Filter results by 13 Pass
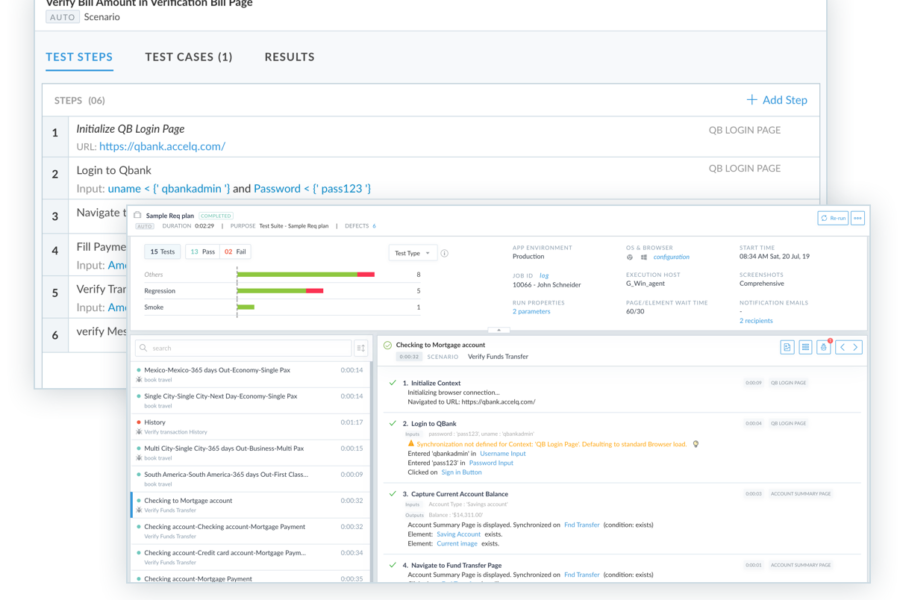 (201, 253)
